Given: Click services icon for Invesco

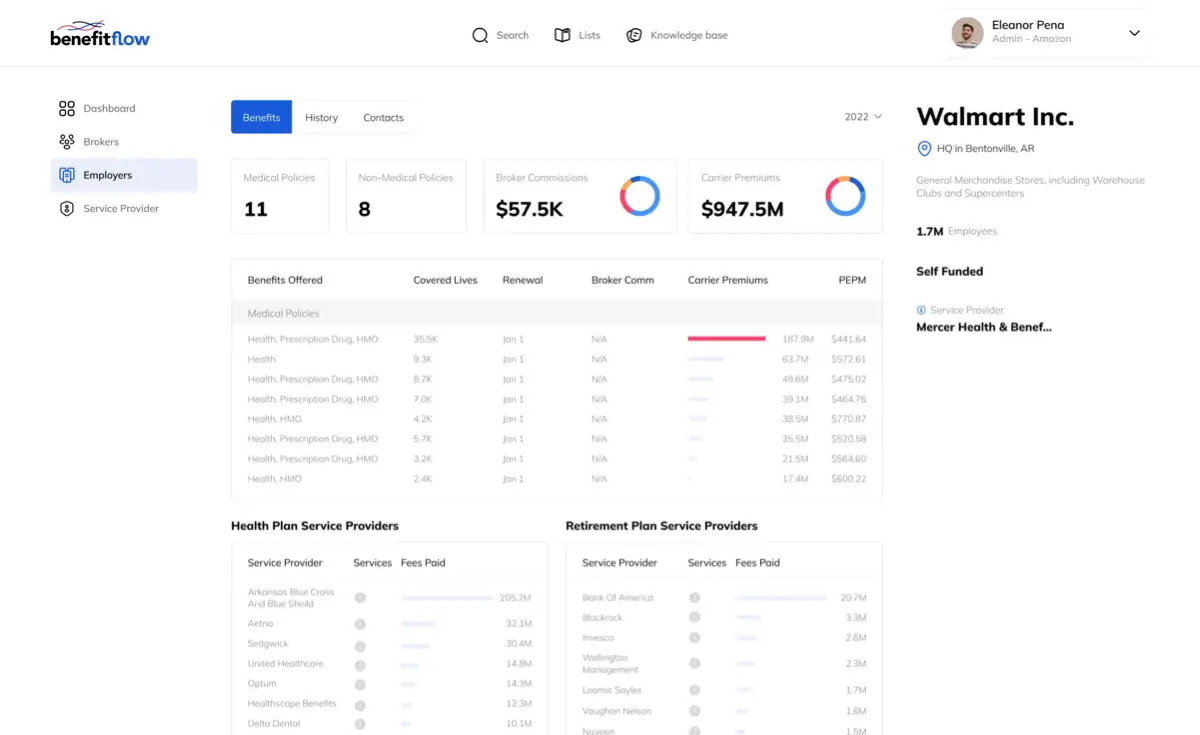Looking at the screenshot, I should click(x=694, y=638).
